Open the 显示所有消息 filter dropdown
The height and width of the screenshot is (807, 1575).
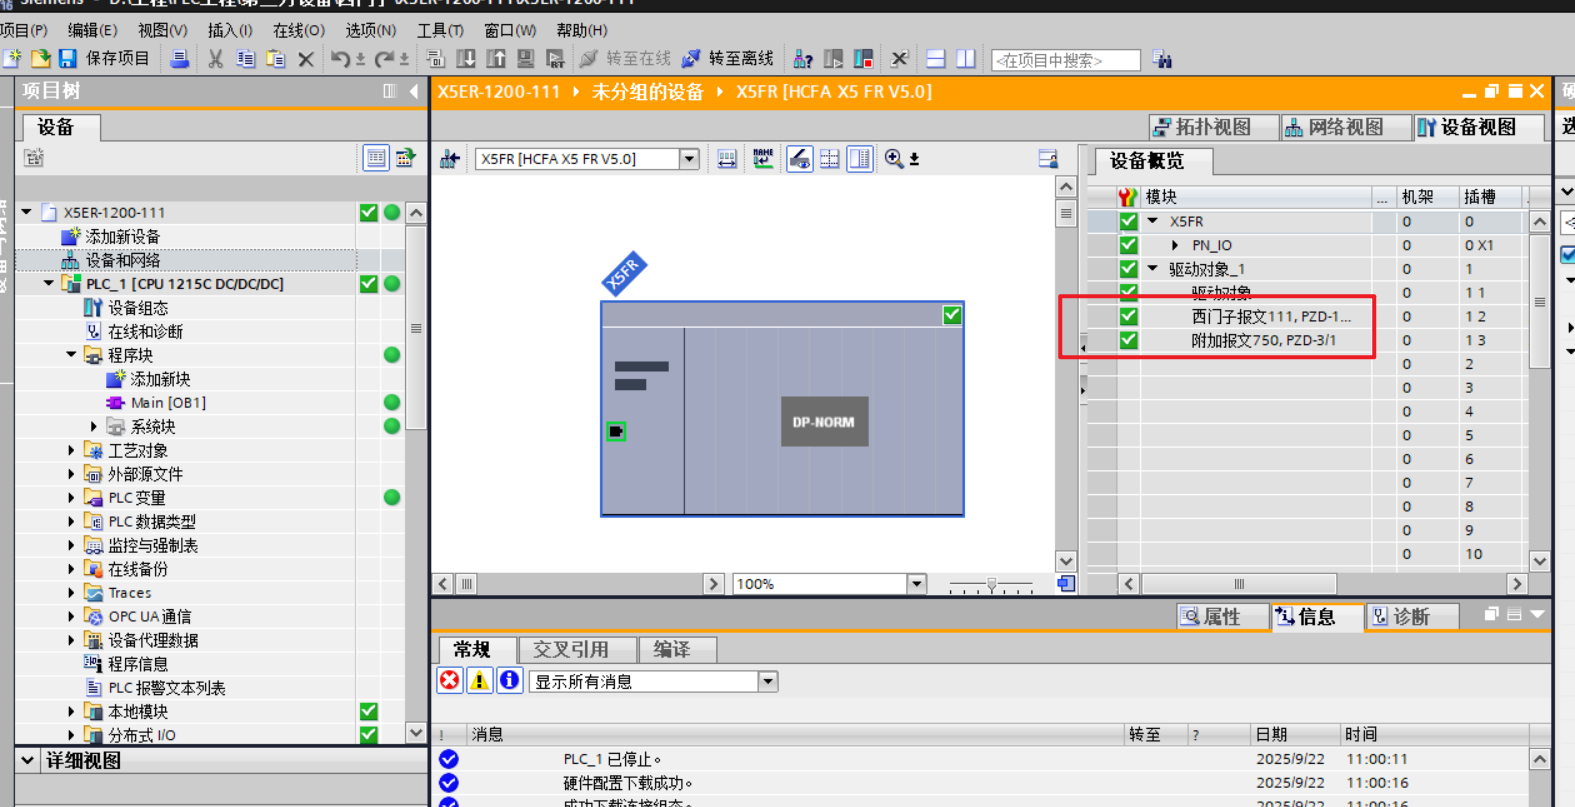(767, 682)
